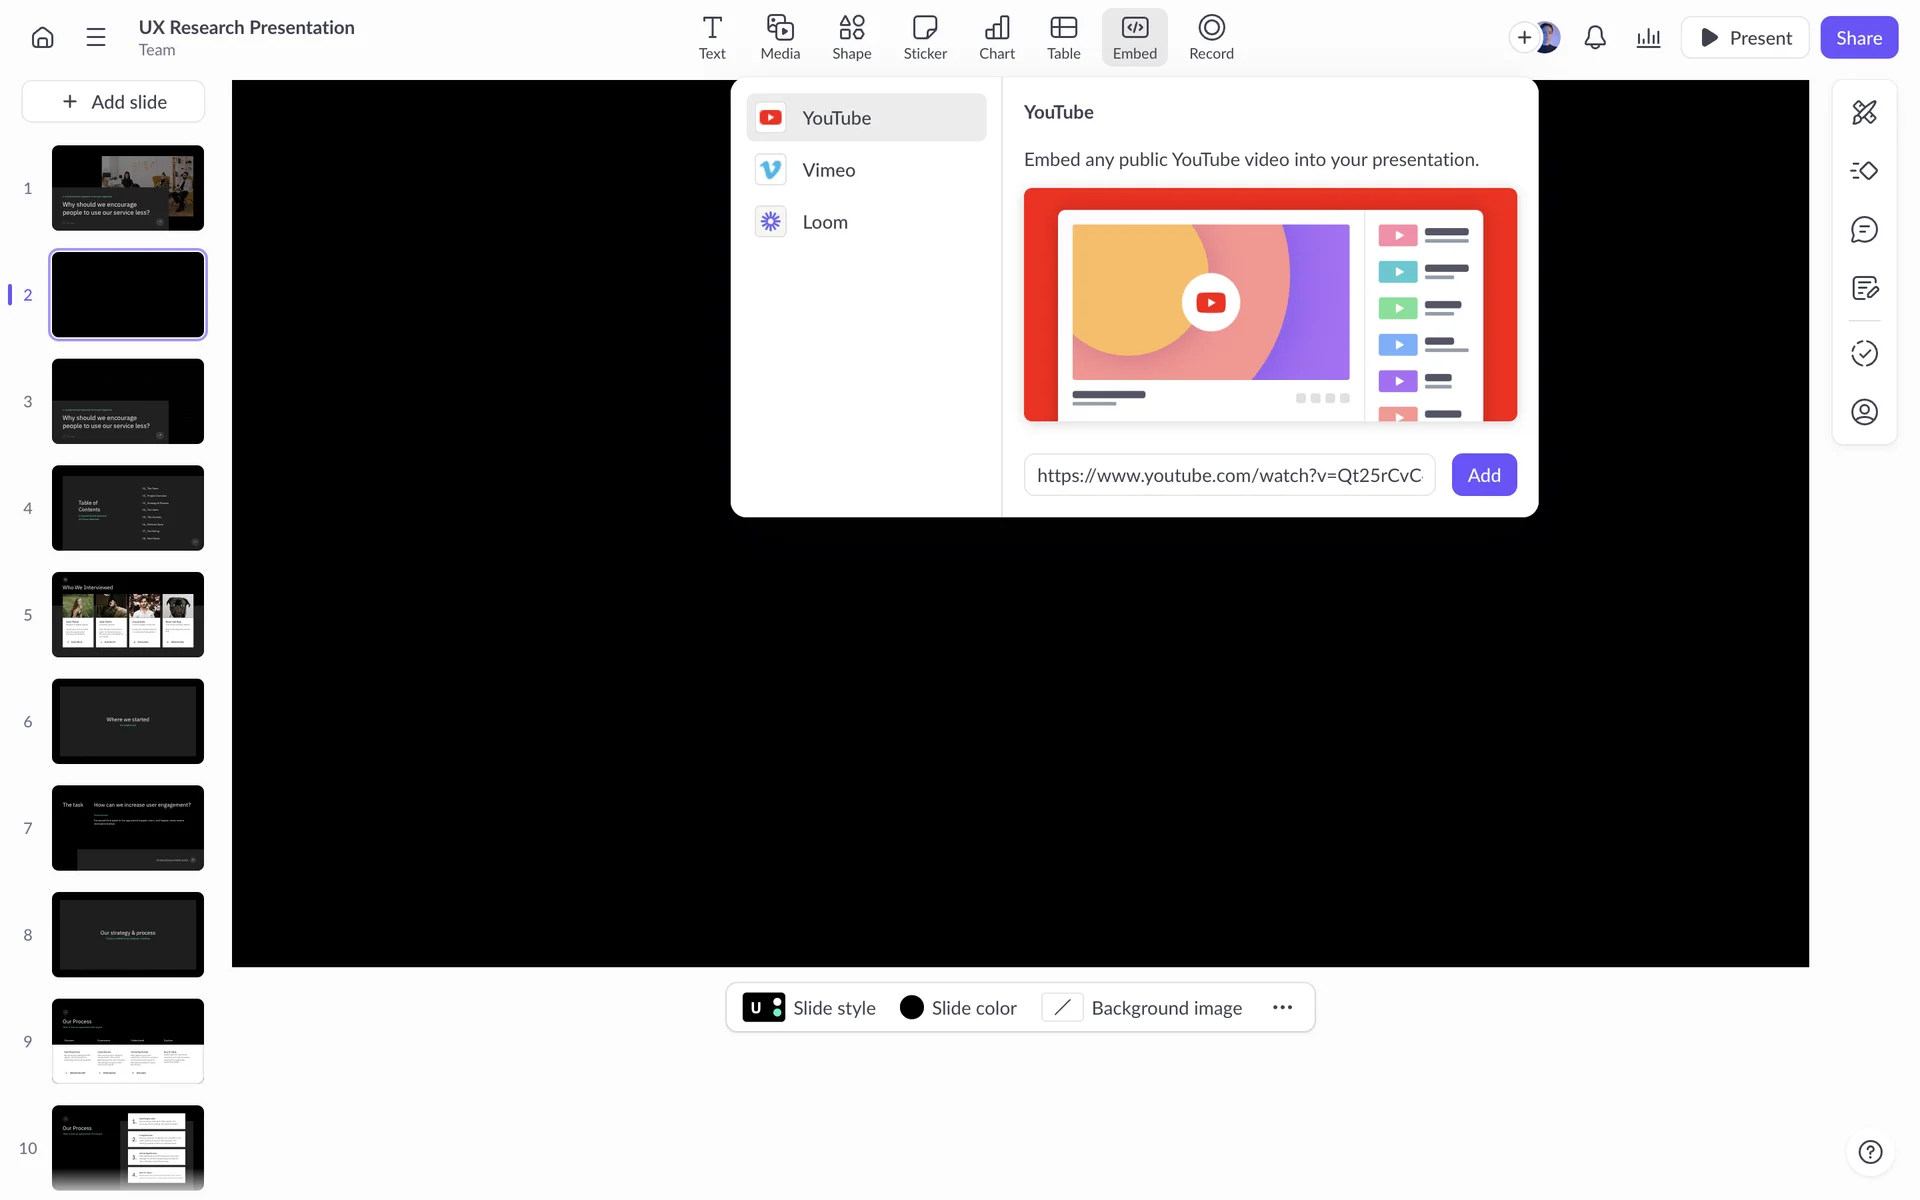Screen dimensions: 1920x1200
Task: Open the hamburger menu
Action: coord(96,38)
